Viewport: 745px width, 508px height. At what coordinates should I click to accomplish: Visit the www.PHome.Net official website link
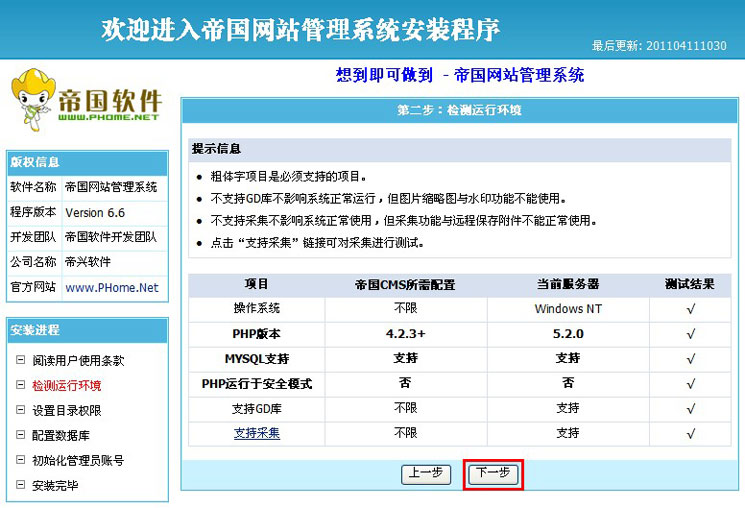112,287
